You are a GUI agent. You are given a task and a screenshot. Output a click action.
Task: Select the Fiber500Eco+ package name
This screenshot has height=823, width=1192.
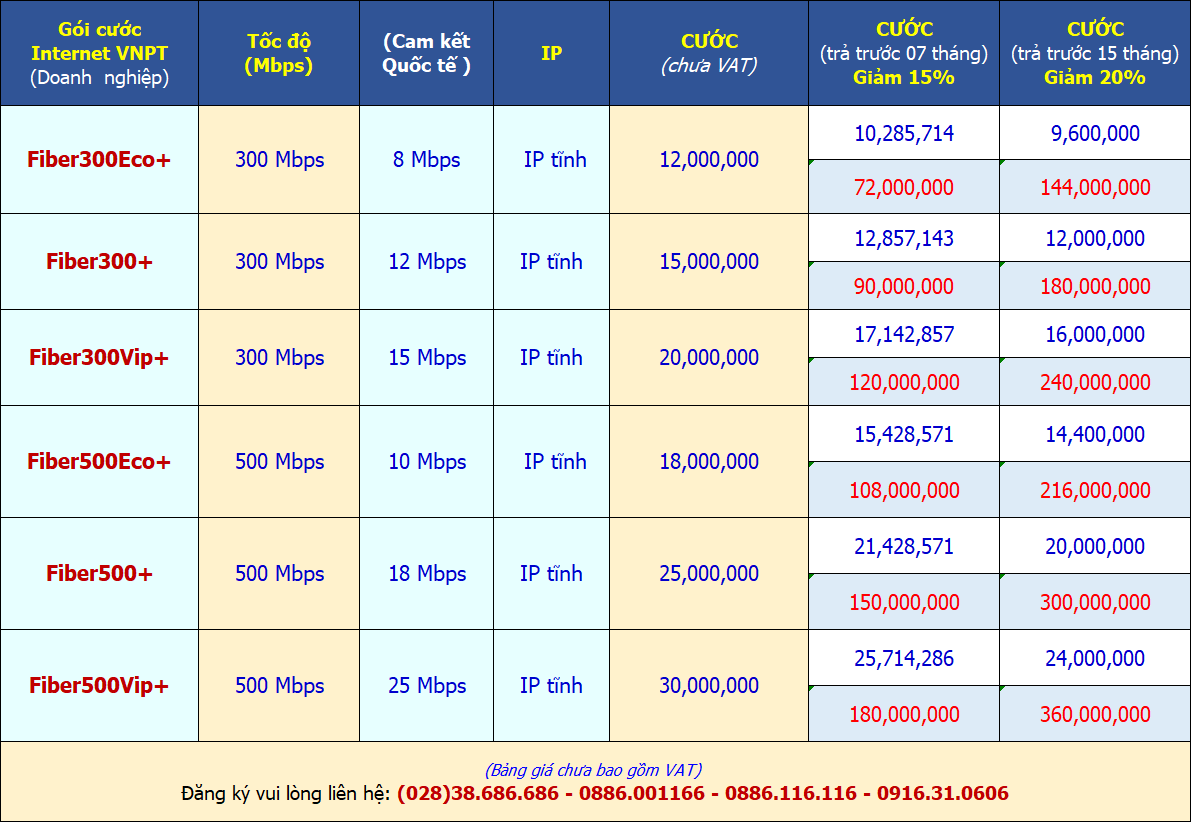pyautogui.click(x=99, y=461)
